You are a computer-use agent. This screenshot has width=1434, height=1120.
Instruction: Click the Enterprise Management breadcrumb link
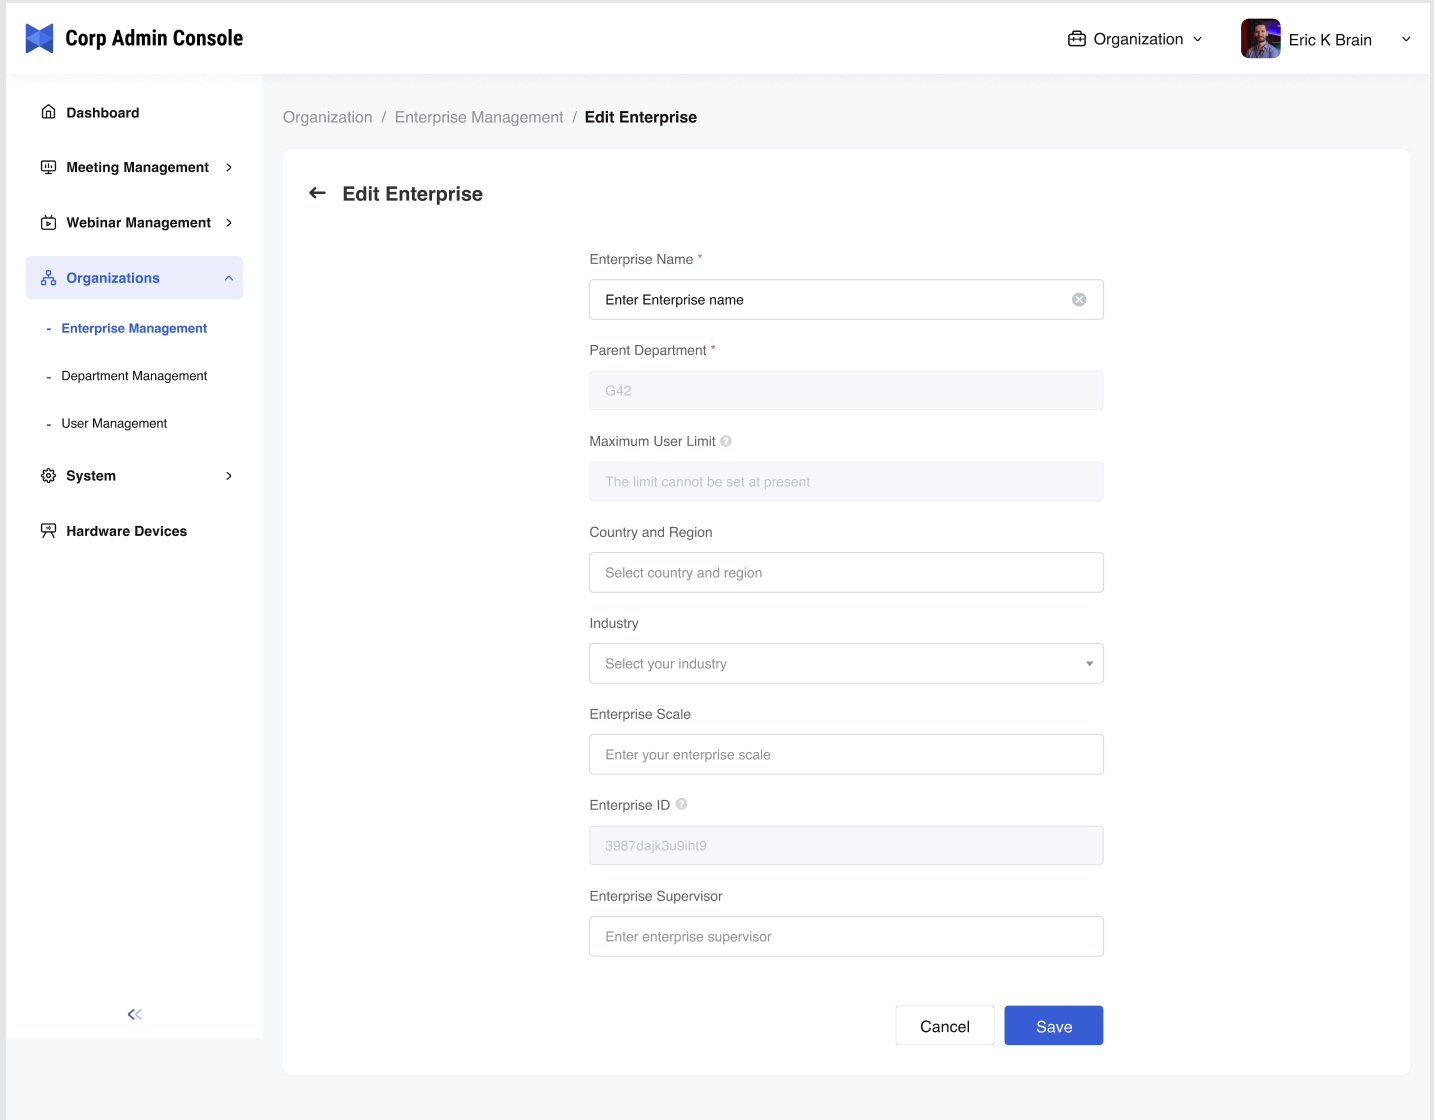click(479, 117)
